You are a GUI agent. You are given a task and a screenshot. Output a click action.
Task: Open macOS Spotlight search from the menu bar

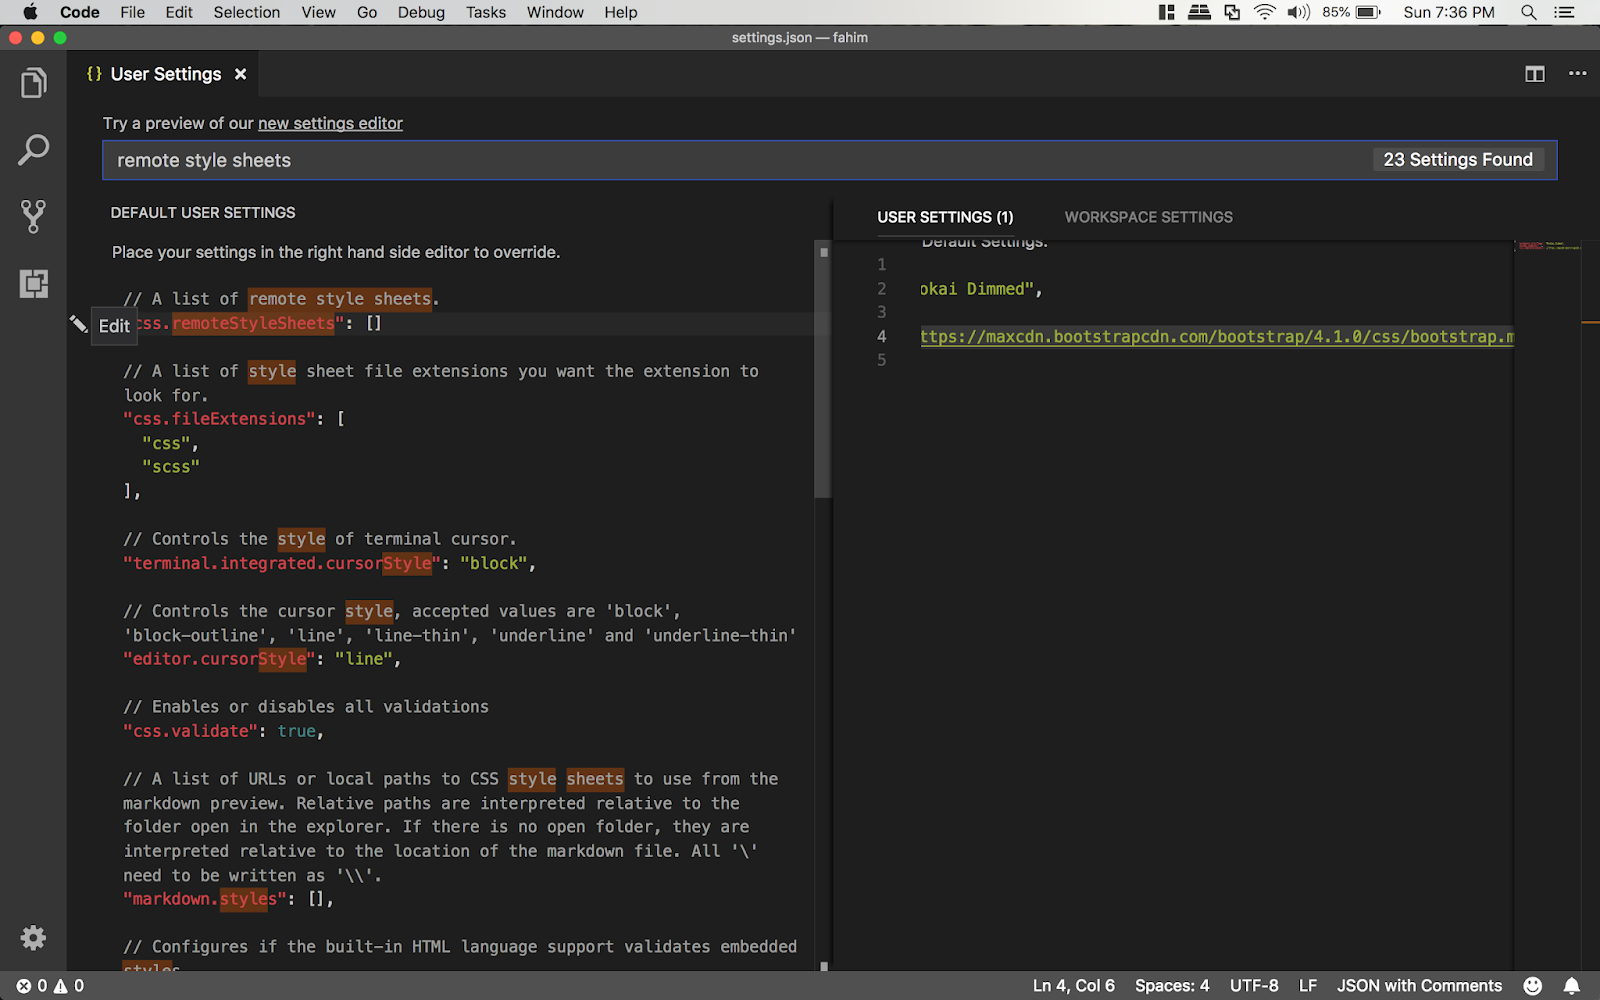[x=1527, y=12]
